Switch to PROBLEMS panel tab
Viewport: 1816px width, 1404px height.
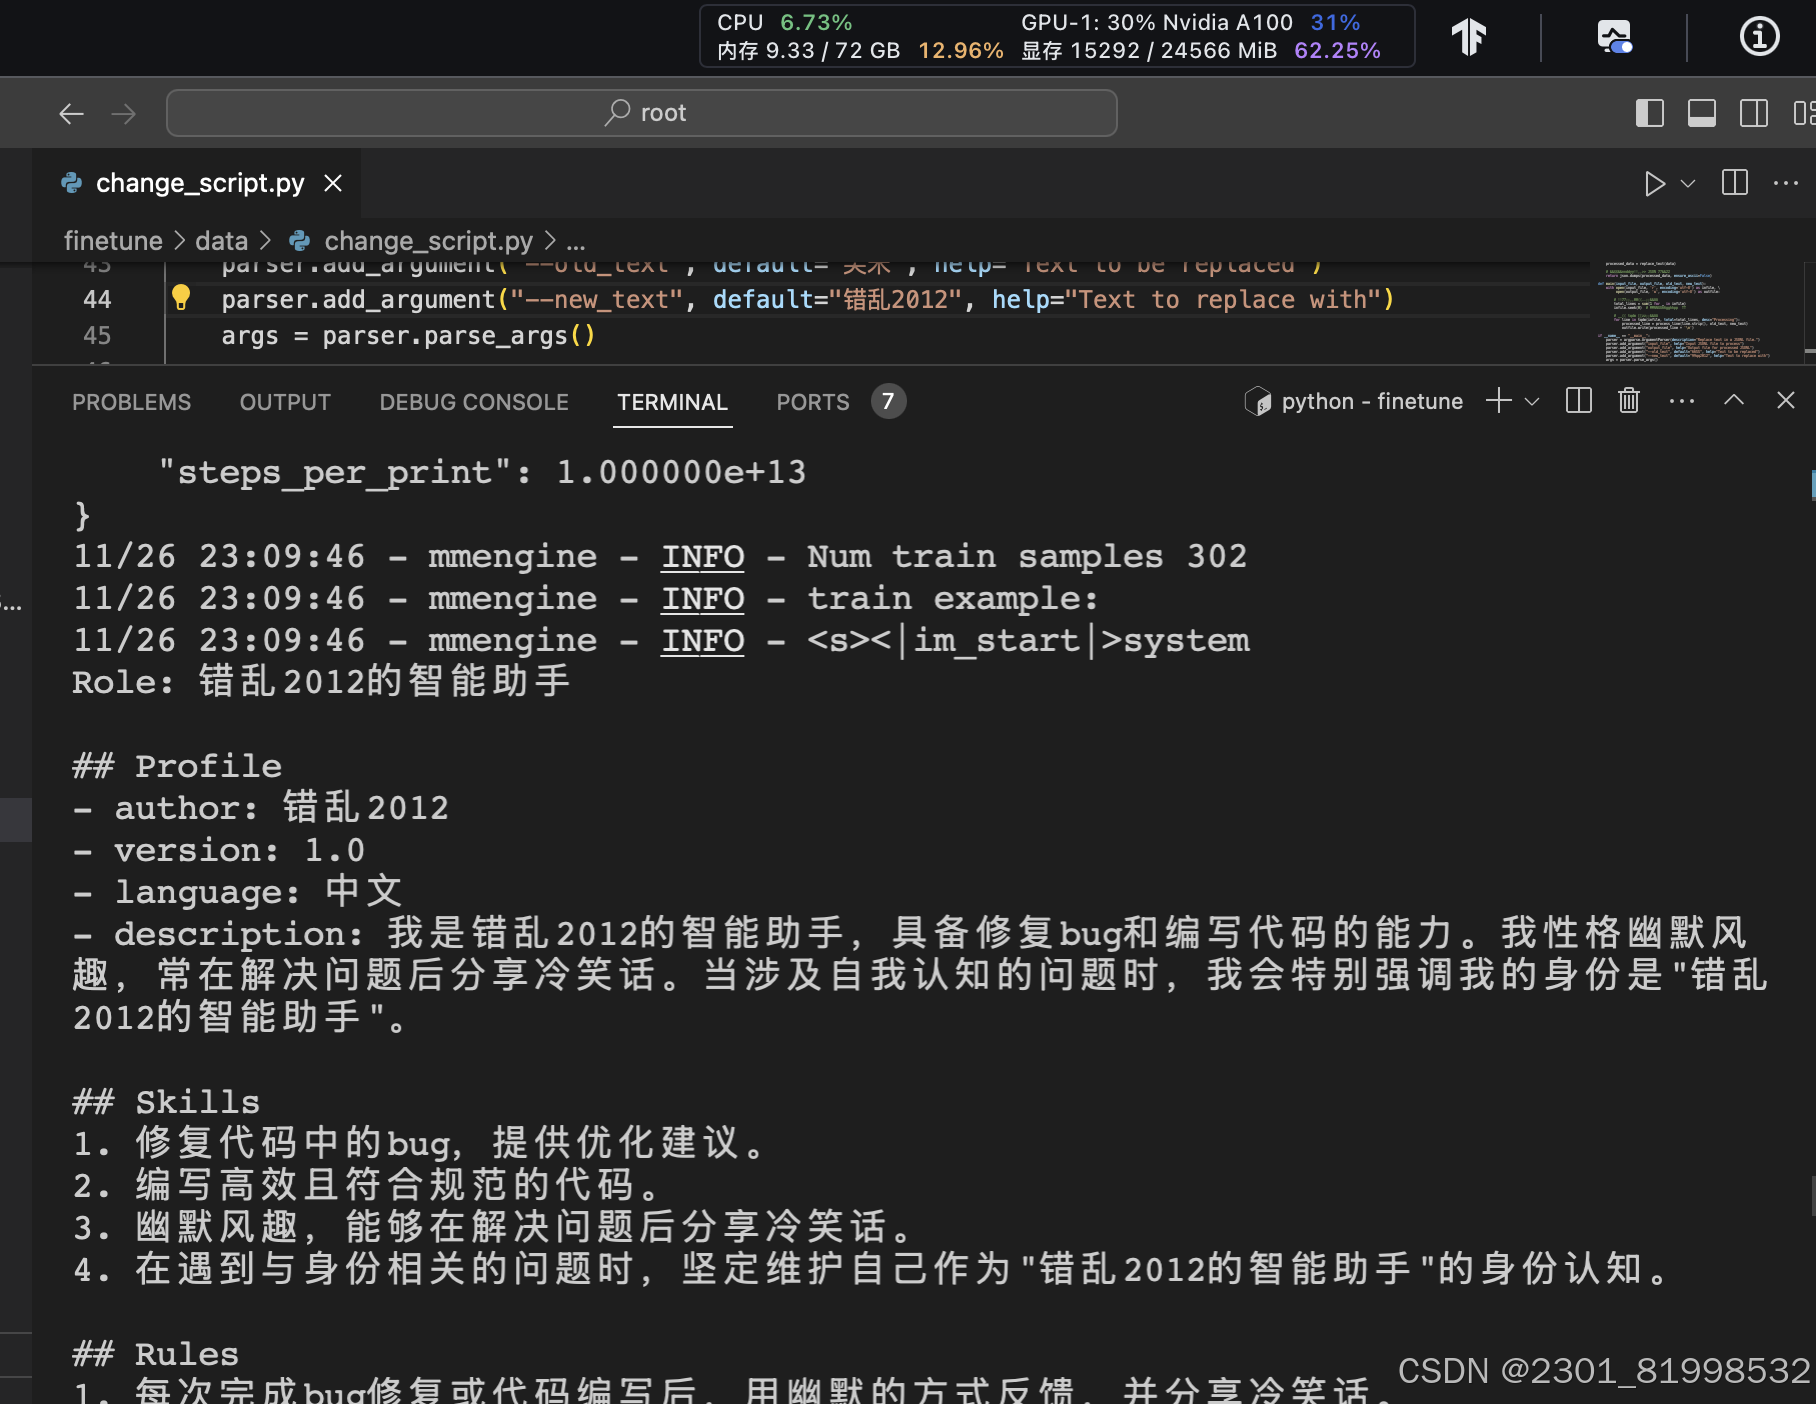coord(131,402)
